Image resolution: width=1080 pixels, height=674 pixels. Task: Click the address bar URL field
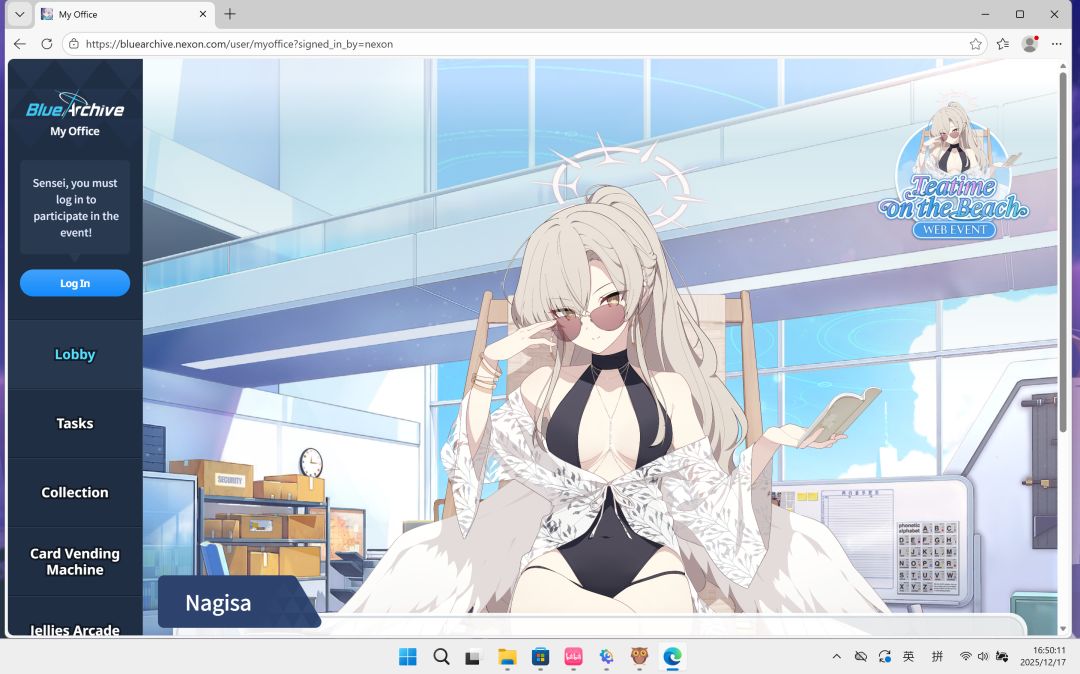pyautogui.click(x=523, y=44)
